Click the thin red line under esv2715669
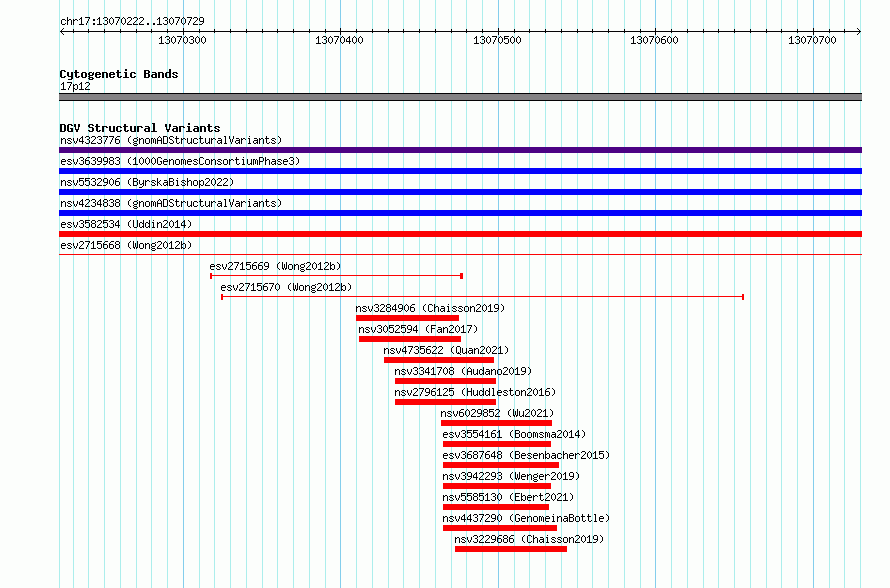Viewport: 890px width, 588px height. click(337, 276)
